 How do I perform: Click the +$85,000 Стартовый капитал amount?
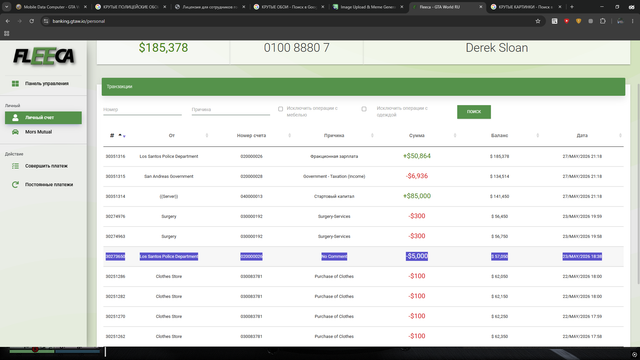(417, 196)
